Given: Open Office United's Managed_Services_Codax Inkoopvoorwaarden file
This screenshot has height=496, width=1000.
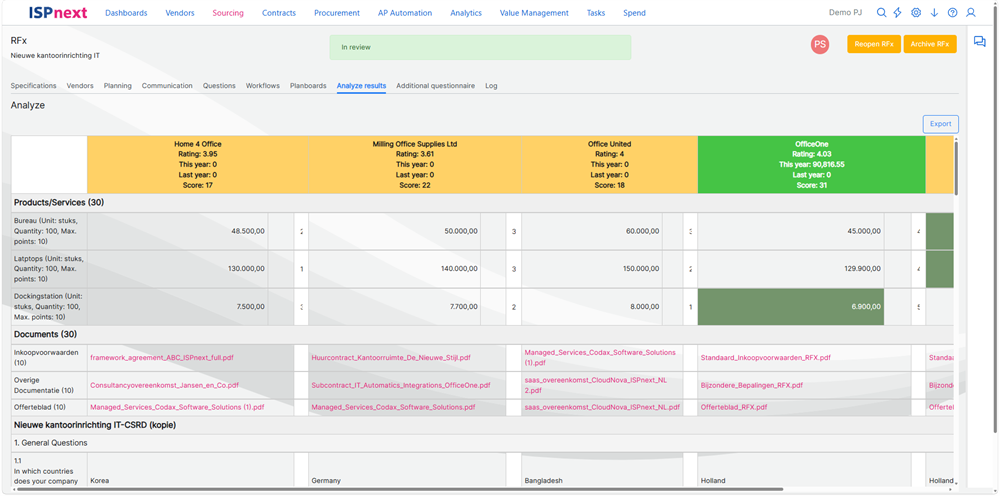Looking at the screenshot, I should [x=599, y=357].
